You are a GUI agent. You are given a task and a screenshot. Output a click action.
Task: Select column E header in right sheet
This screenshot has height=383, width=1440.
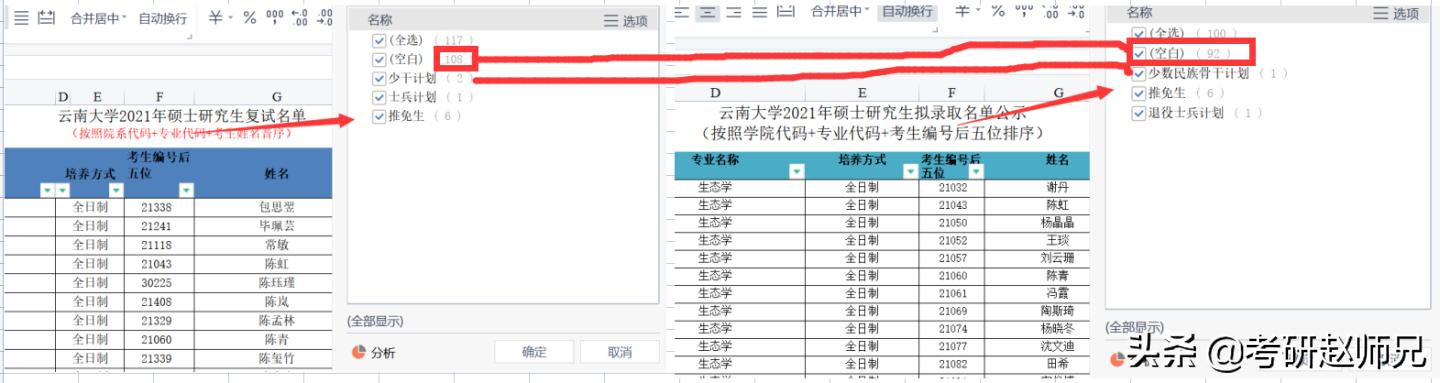click(x=861, y=92)
